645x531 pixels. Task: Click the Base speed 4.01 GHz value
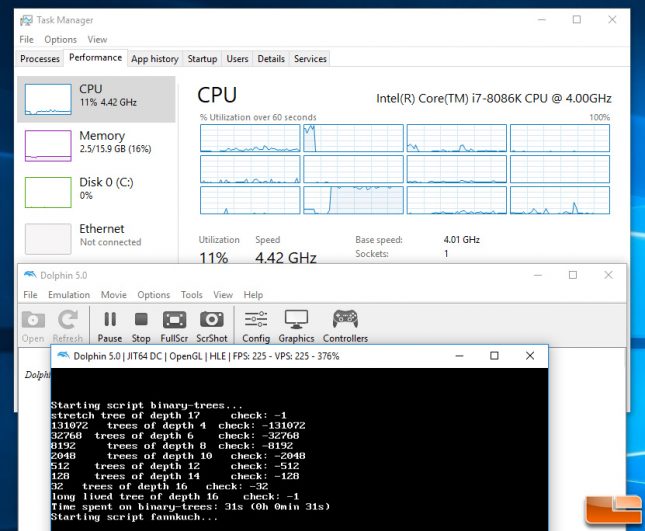pos(462,240)
